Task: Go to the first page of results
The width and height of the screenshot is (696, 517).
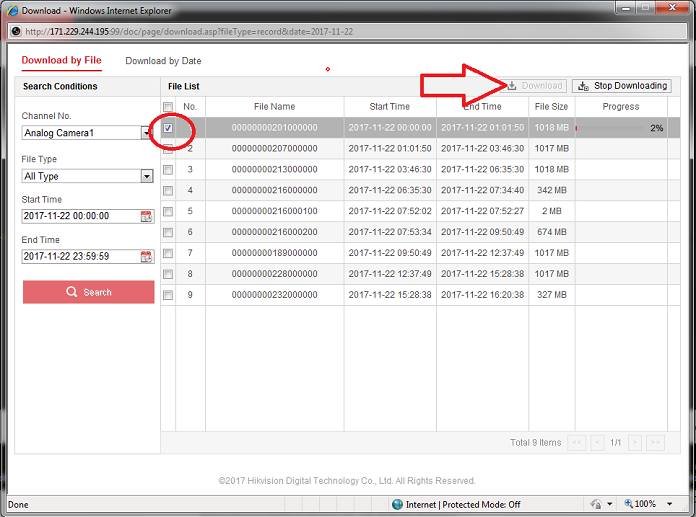Action: (x=577, y=442)
